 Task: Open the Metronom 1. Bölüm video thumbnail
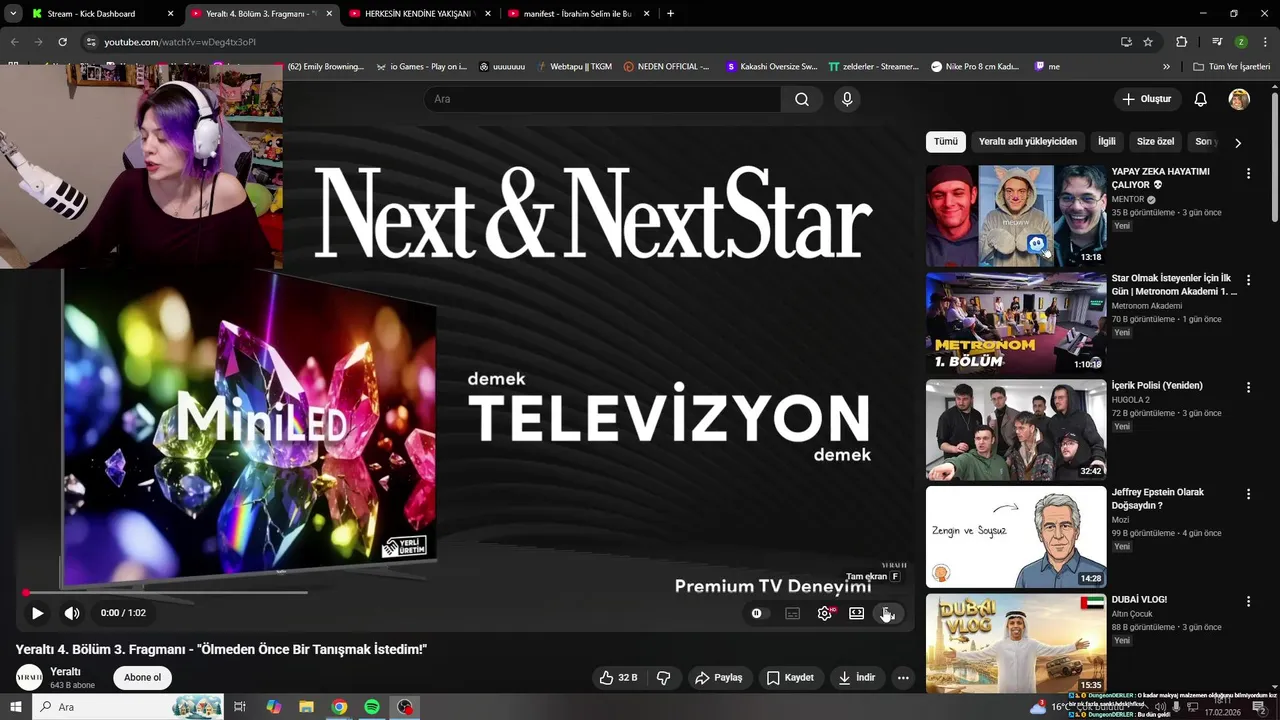[x=1016, y=323]
